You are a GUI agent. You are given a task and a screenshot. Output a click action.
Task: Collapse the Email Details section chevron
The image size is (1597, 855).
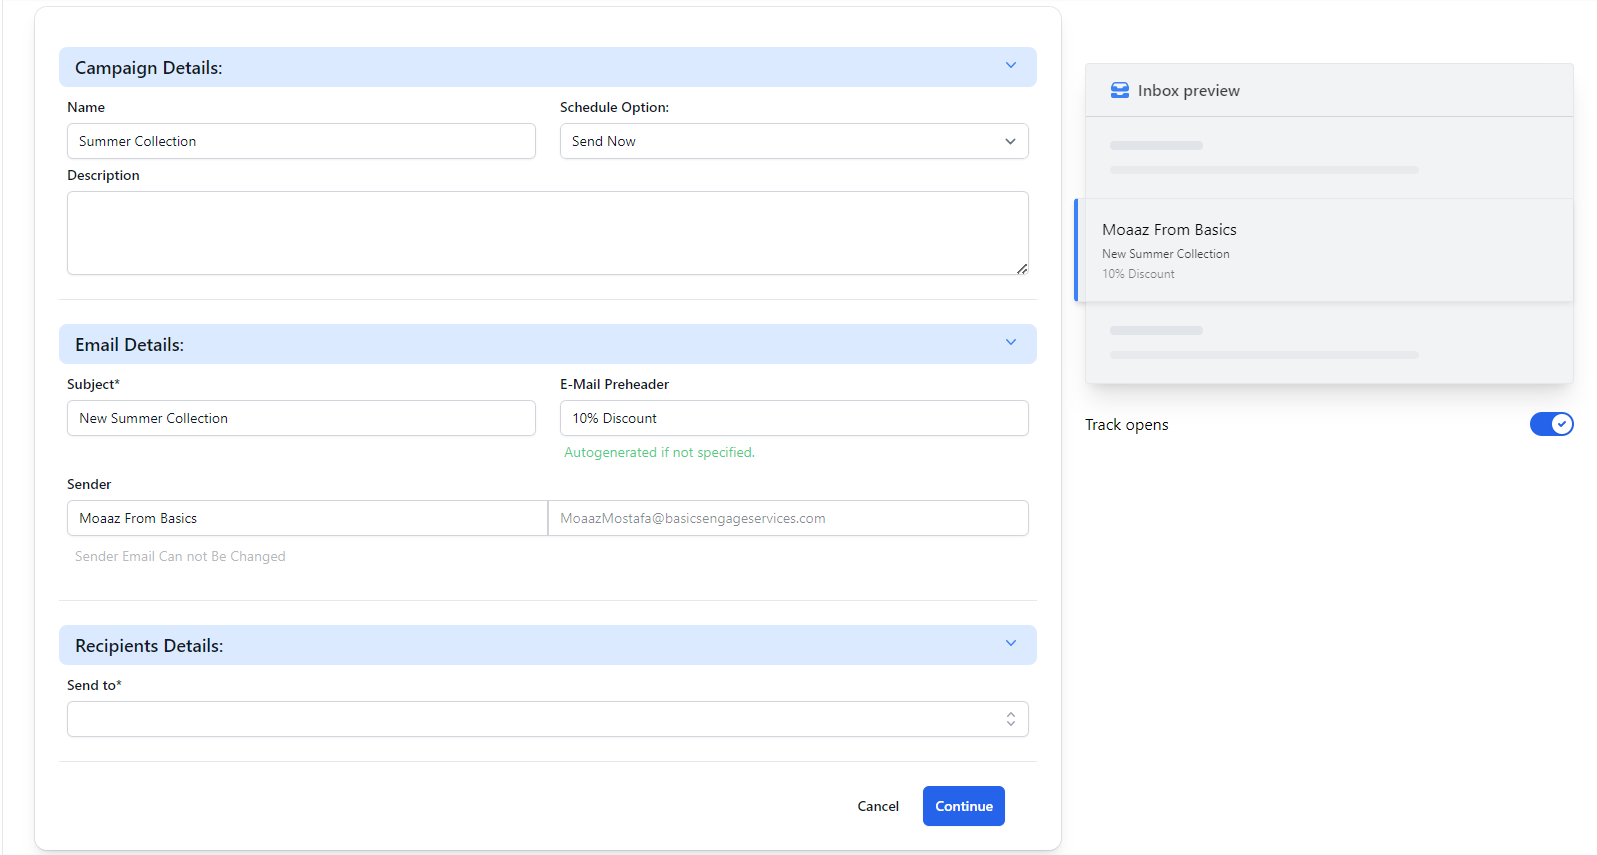tap(1011, 343)
